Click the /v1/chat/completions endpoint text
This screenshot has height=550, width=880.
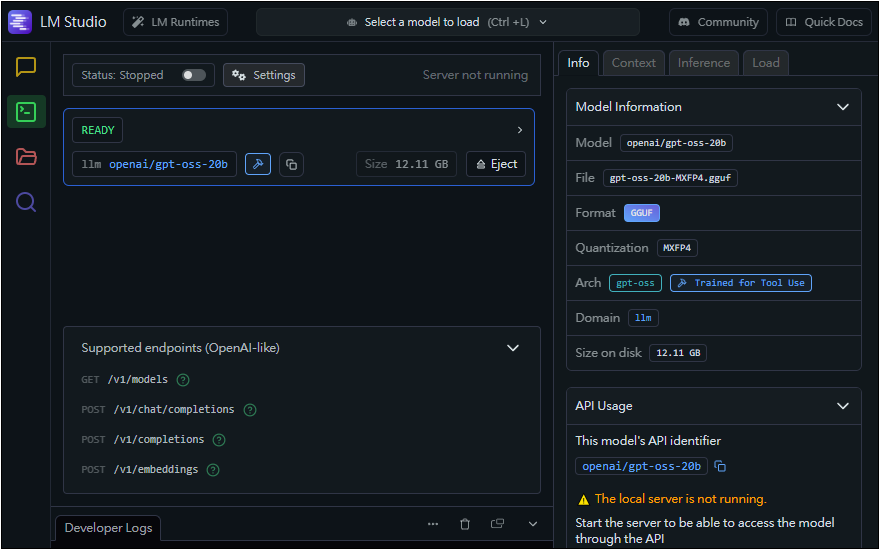coord(174,410)
